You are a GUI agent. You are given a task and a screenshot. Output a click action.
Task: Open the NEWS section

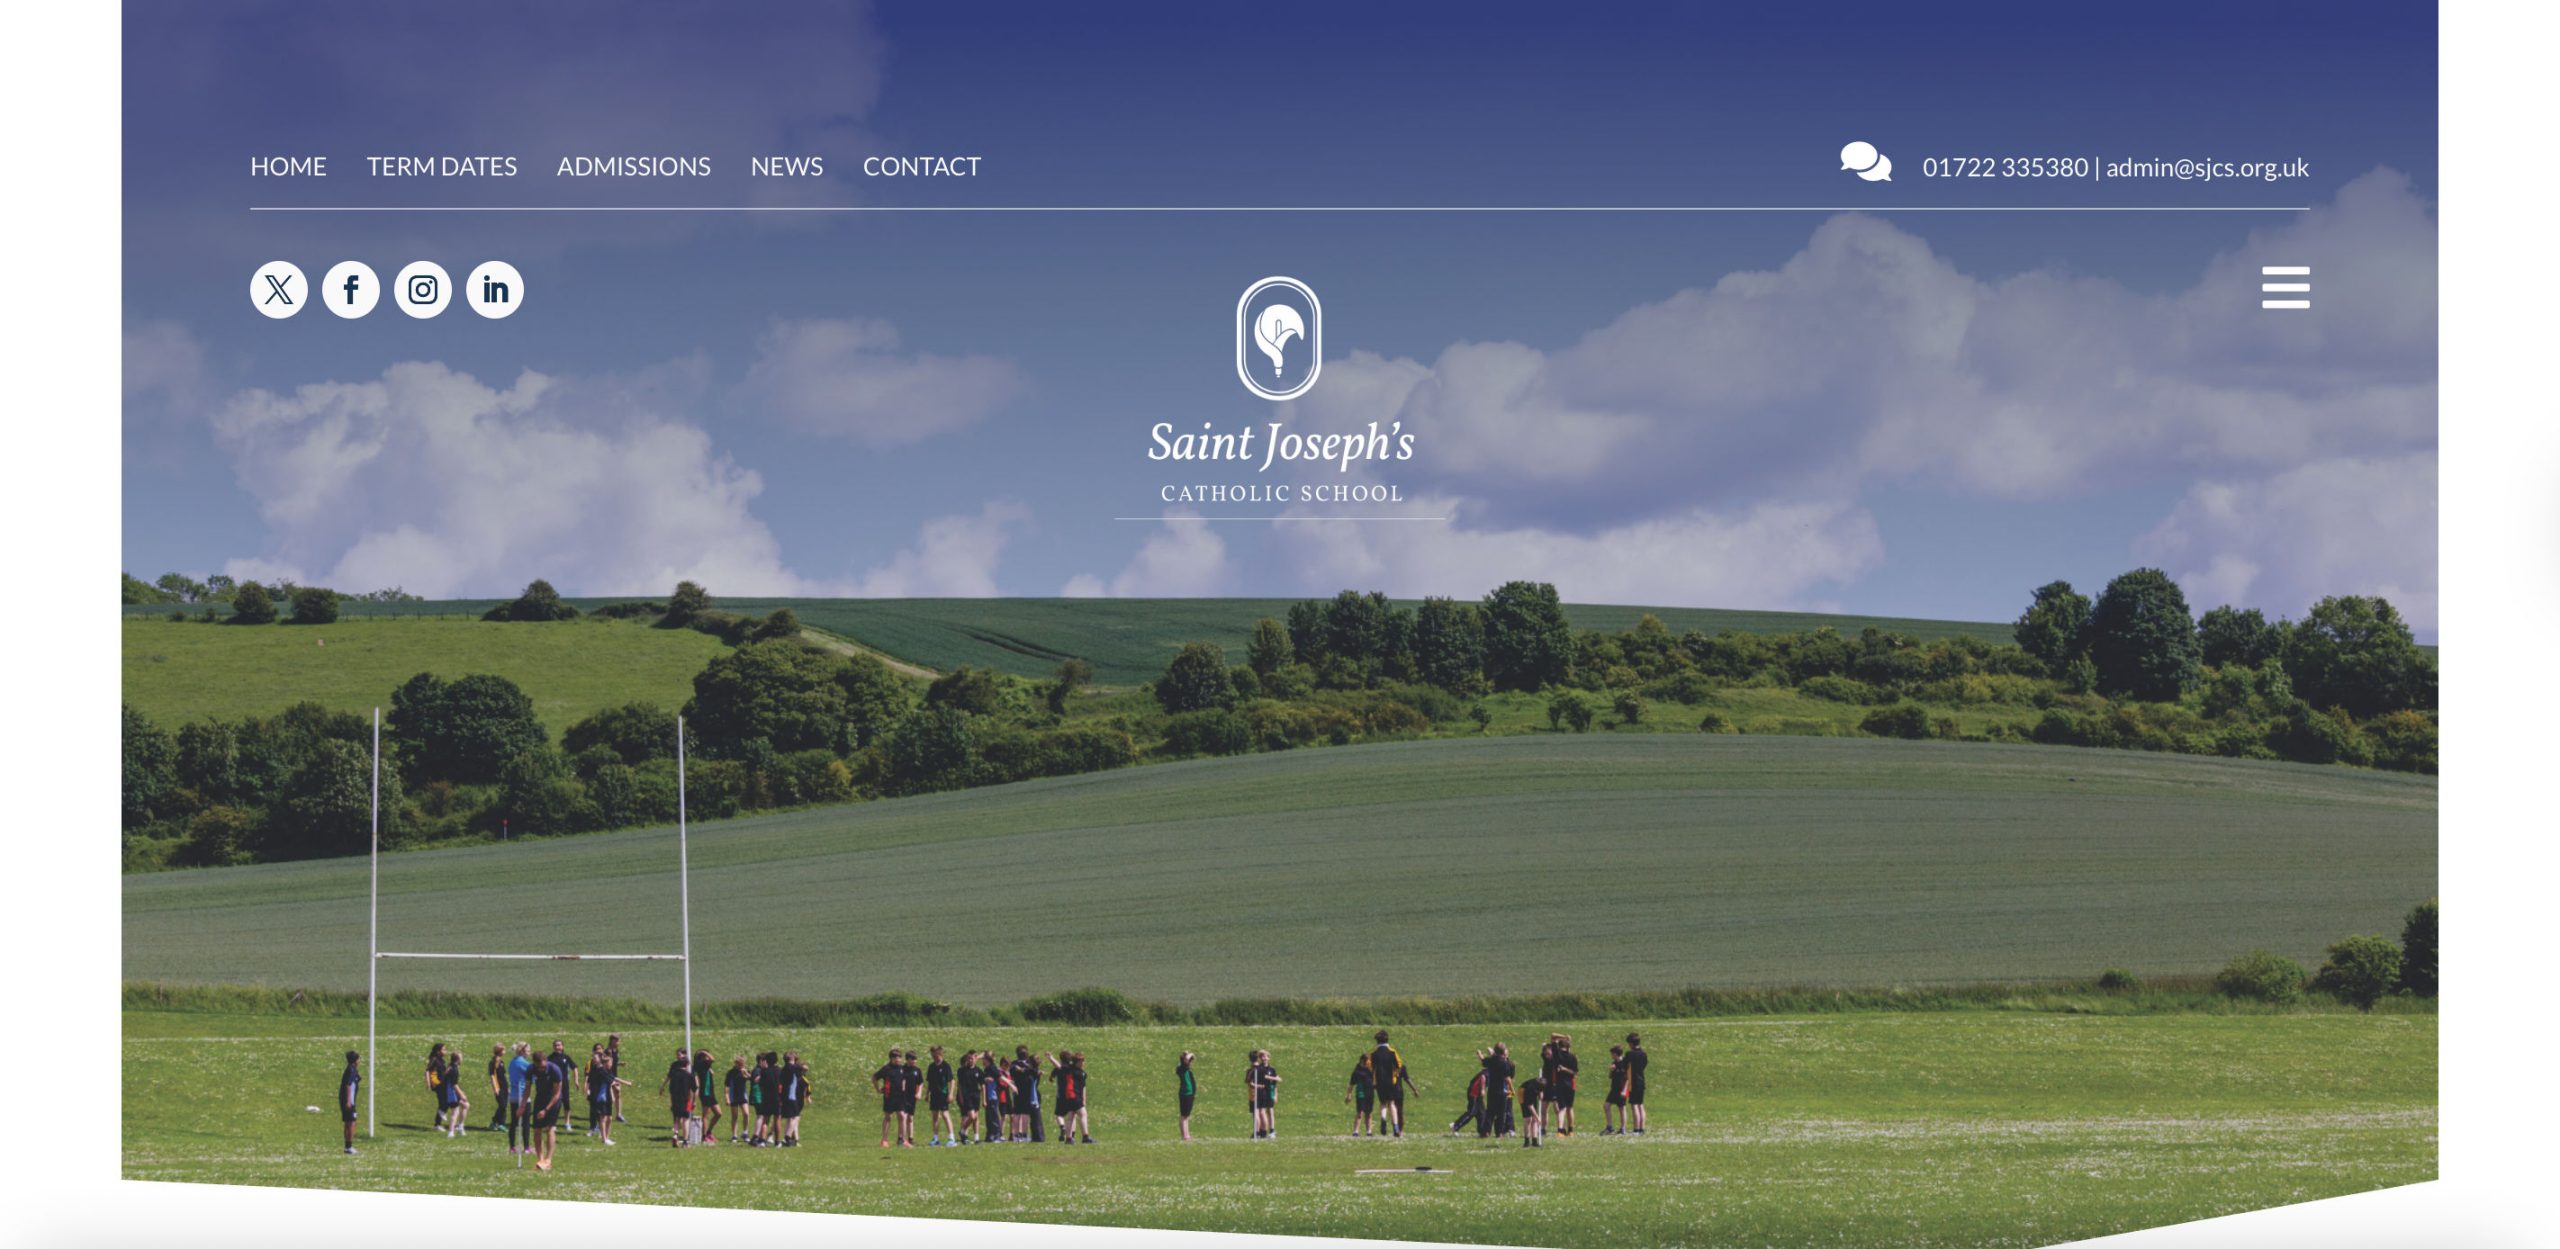click(x=786, y=166)
